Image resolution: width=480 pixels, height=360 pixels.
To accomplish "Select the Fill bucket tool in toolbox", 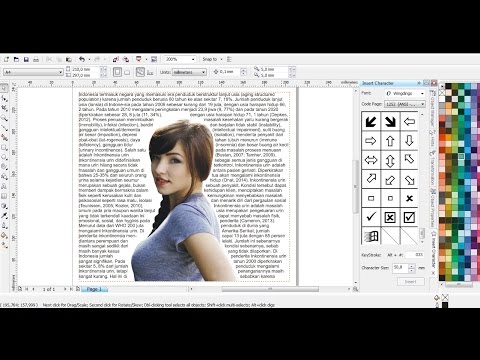I will point(4,236).
